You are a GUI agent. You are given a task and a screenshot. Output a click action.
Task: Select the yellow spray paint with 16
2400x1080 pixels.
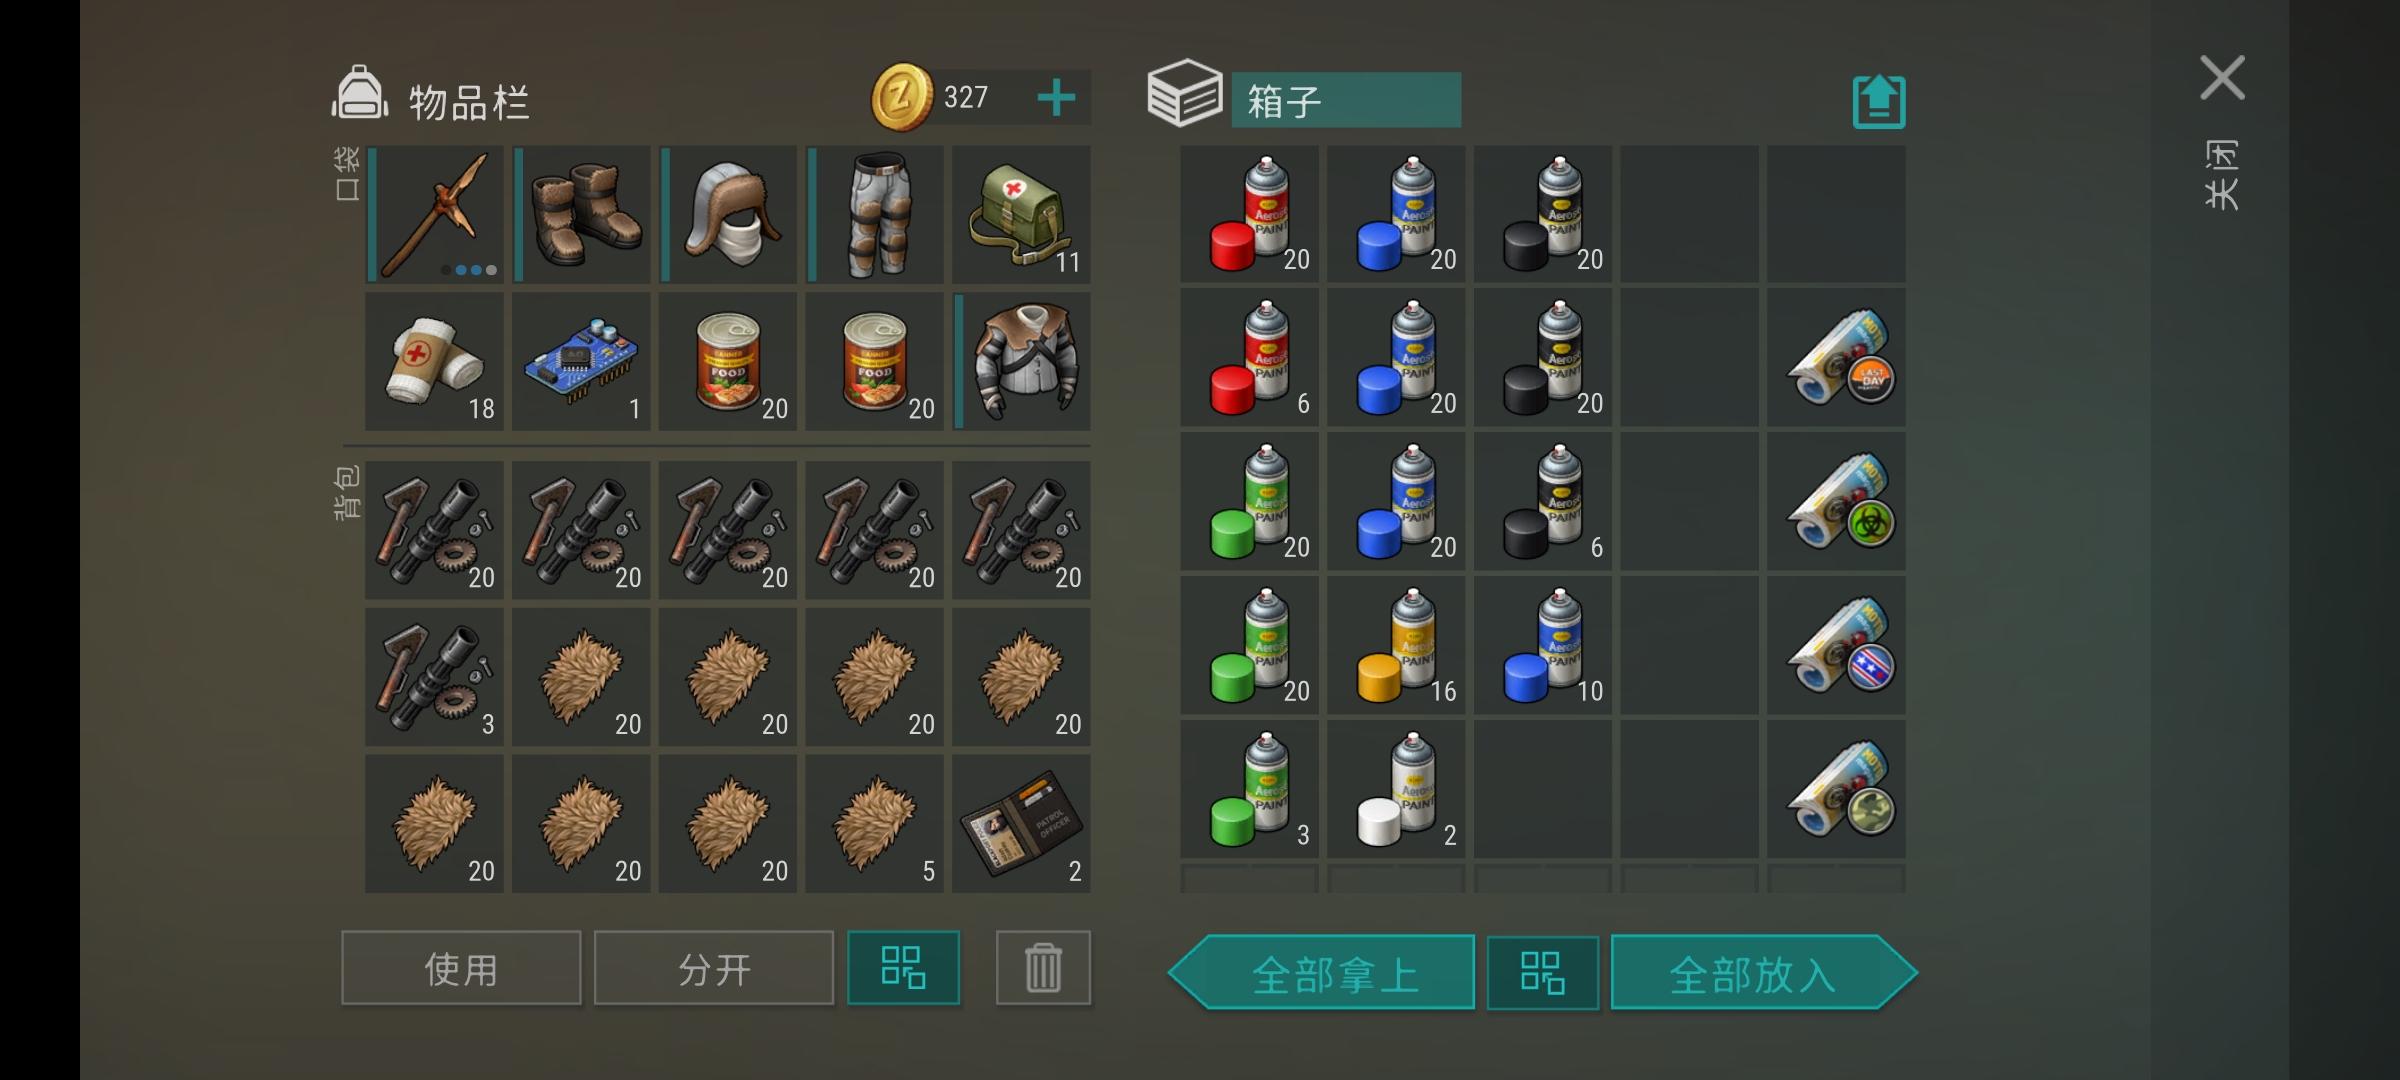tap(1396, 645)
